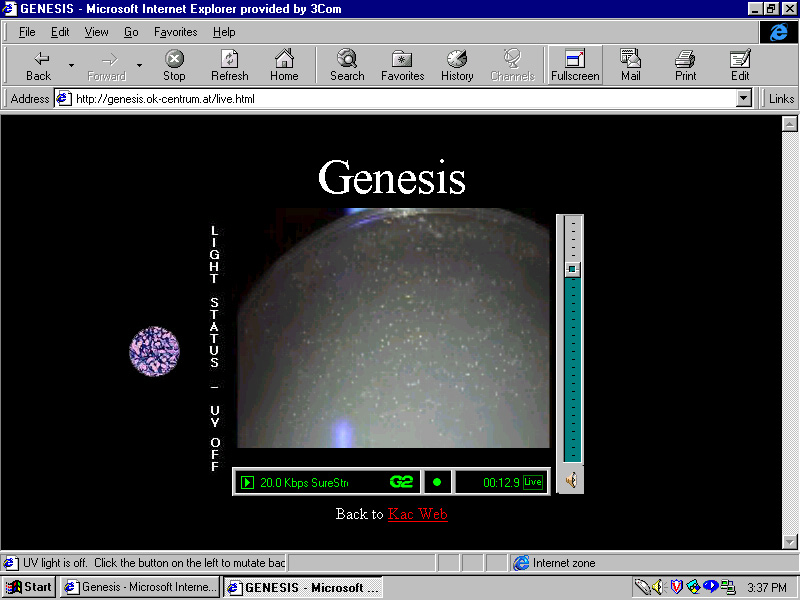This screenshot has width=800, height=600.
Task: Click the blue round tray icon
Action: coord(711,587)
